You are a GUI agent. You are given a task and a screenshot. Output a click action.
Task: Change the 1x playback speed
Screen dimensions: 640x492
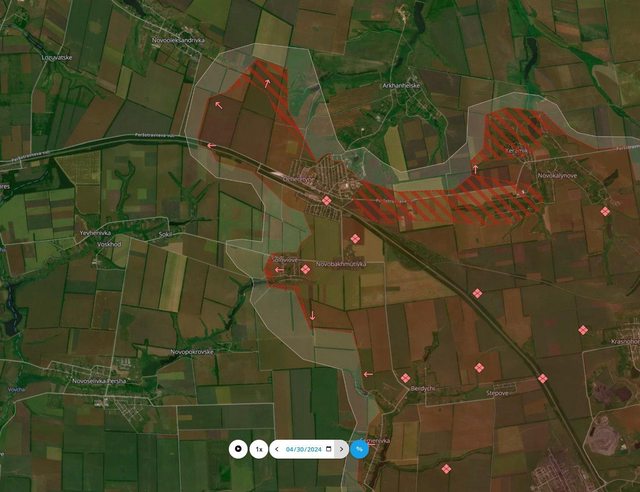click(x=259, y=449)
